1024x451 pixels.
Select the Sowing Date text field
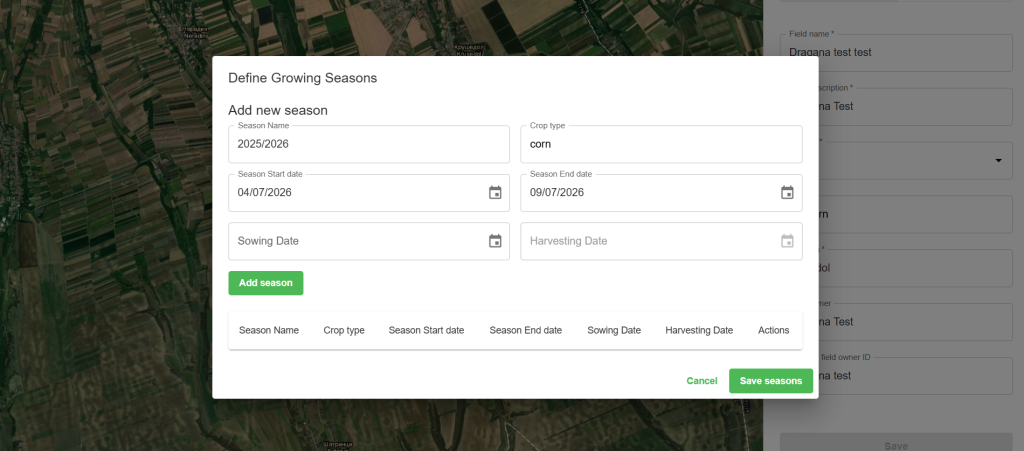tap(355, 241)
